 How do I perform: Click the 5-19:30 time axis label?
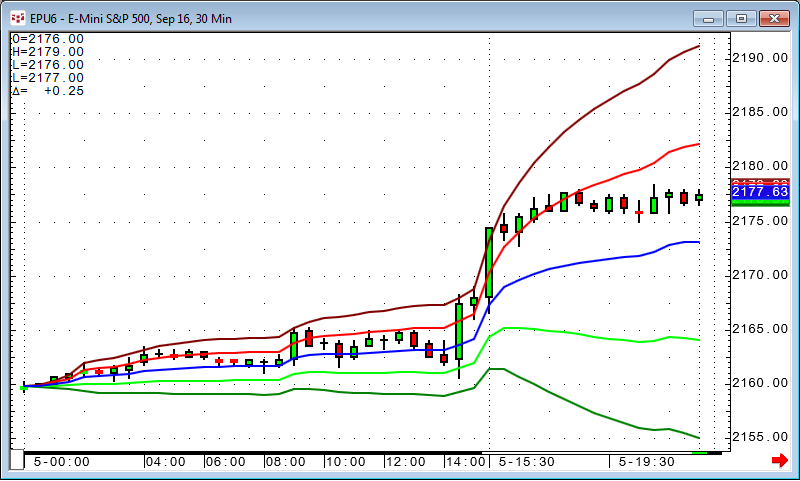coord(647,462)
